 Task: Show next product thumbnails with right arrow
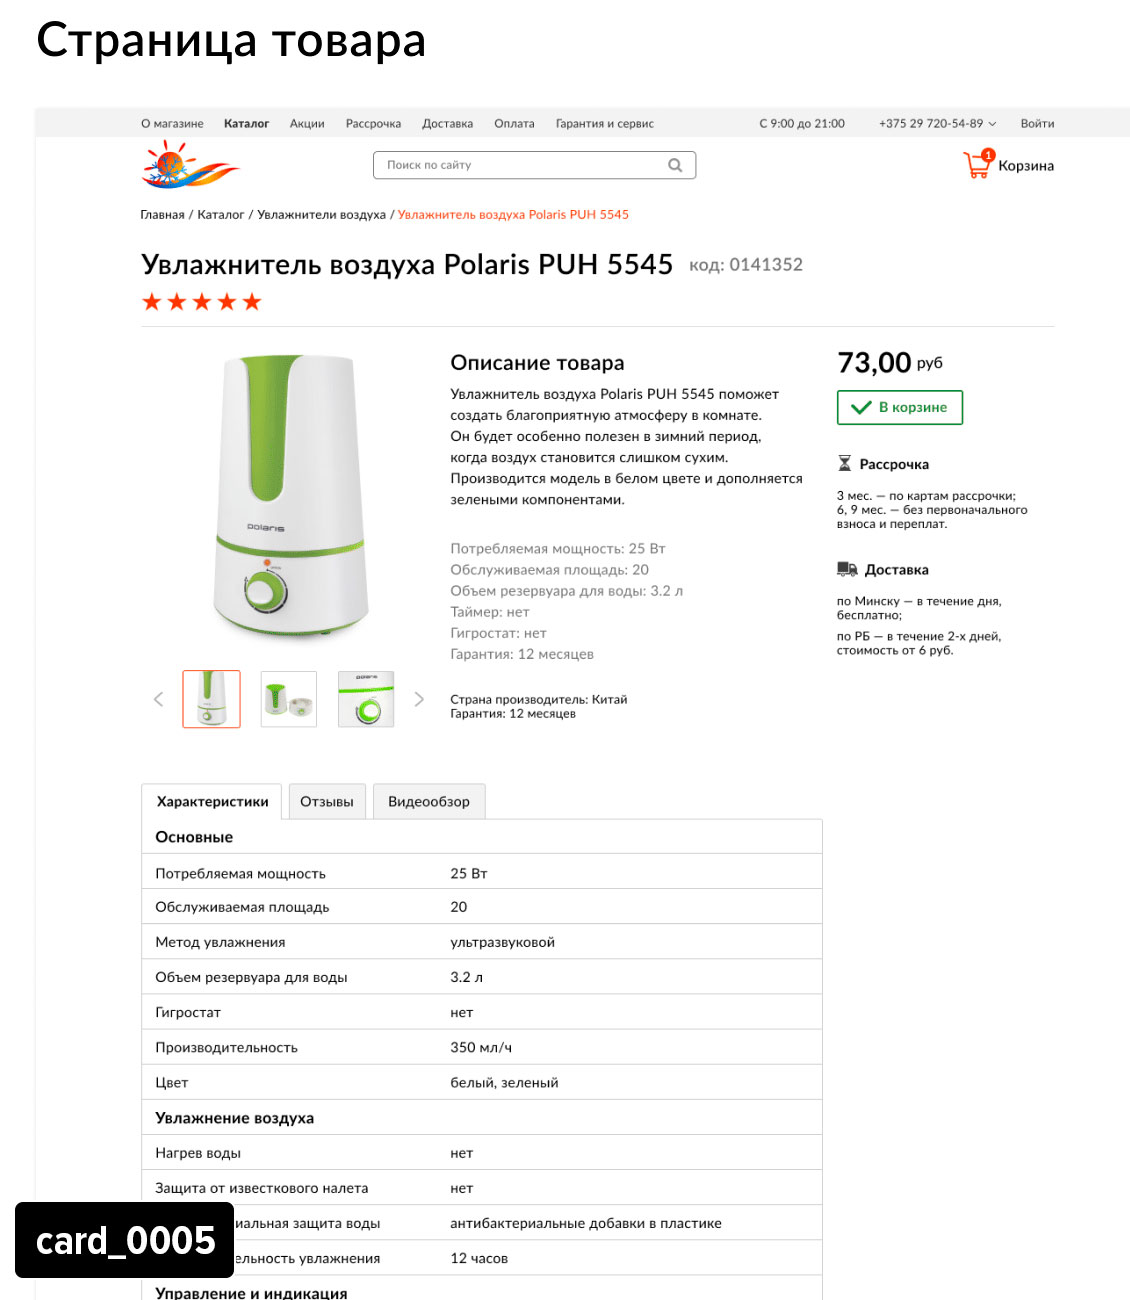click(419, 699)
